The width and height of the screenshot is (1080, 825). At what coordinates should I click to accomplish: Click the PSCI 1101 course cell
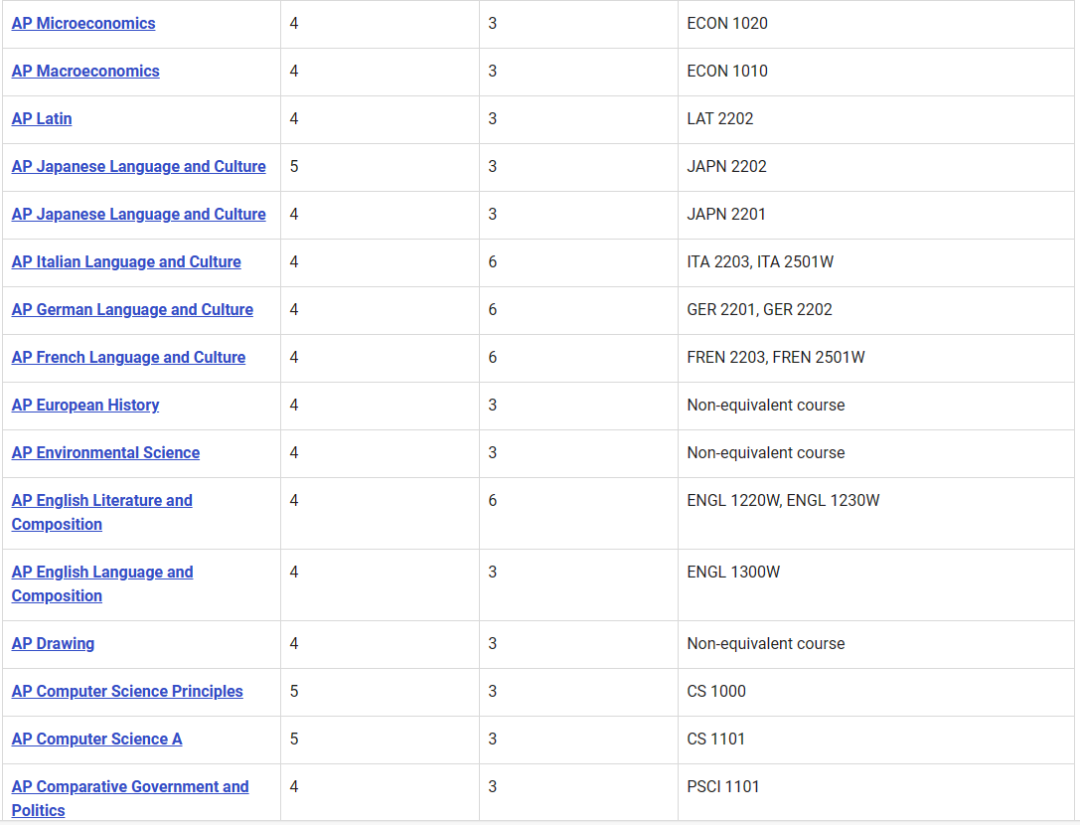[723, 787]
